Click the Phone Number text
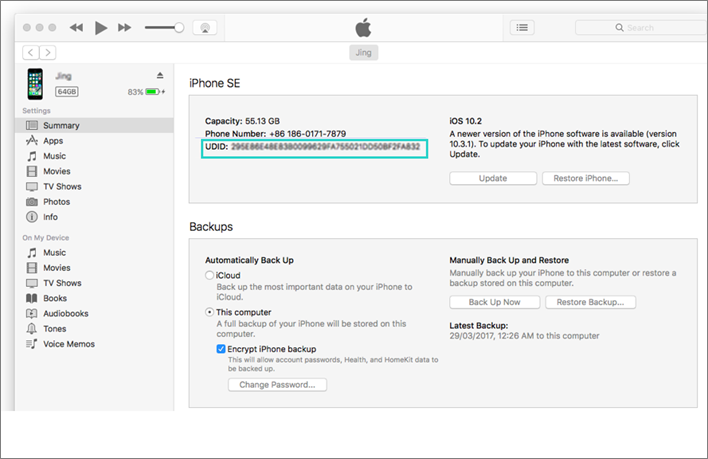Screen dimensions: 708x459 [275, 134]
